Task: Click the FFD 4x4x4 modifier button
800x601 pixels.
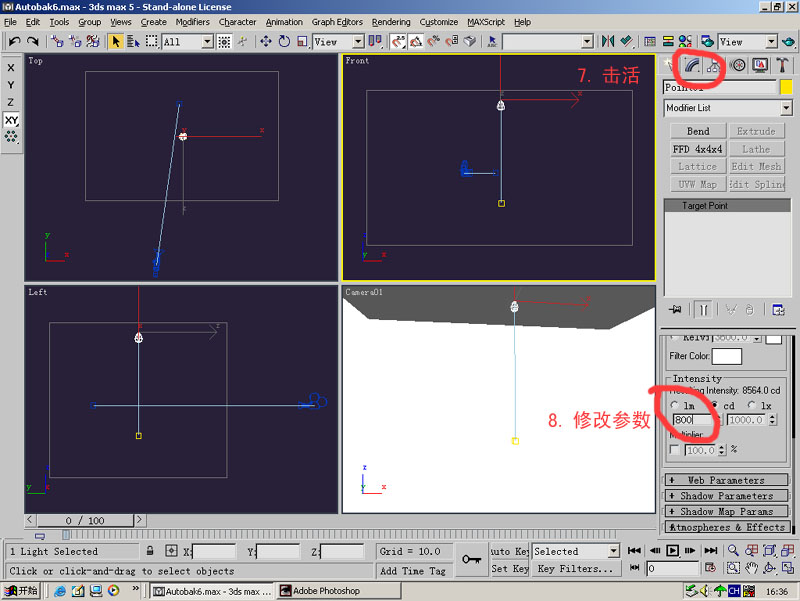Action: pyautogui.click(x=698, y=149)
